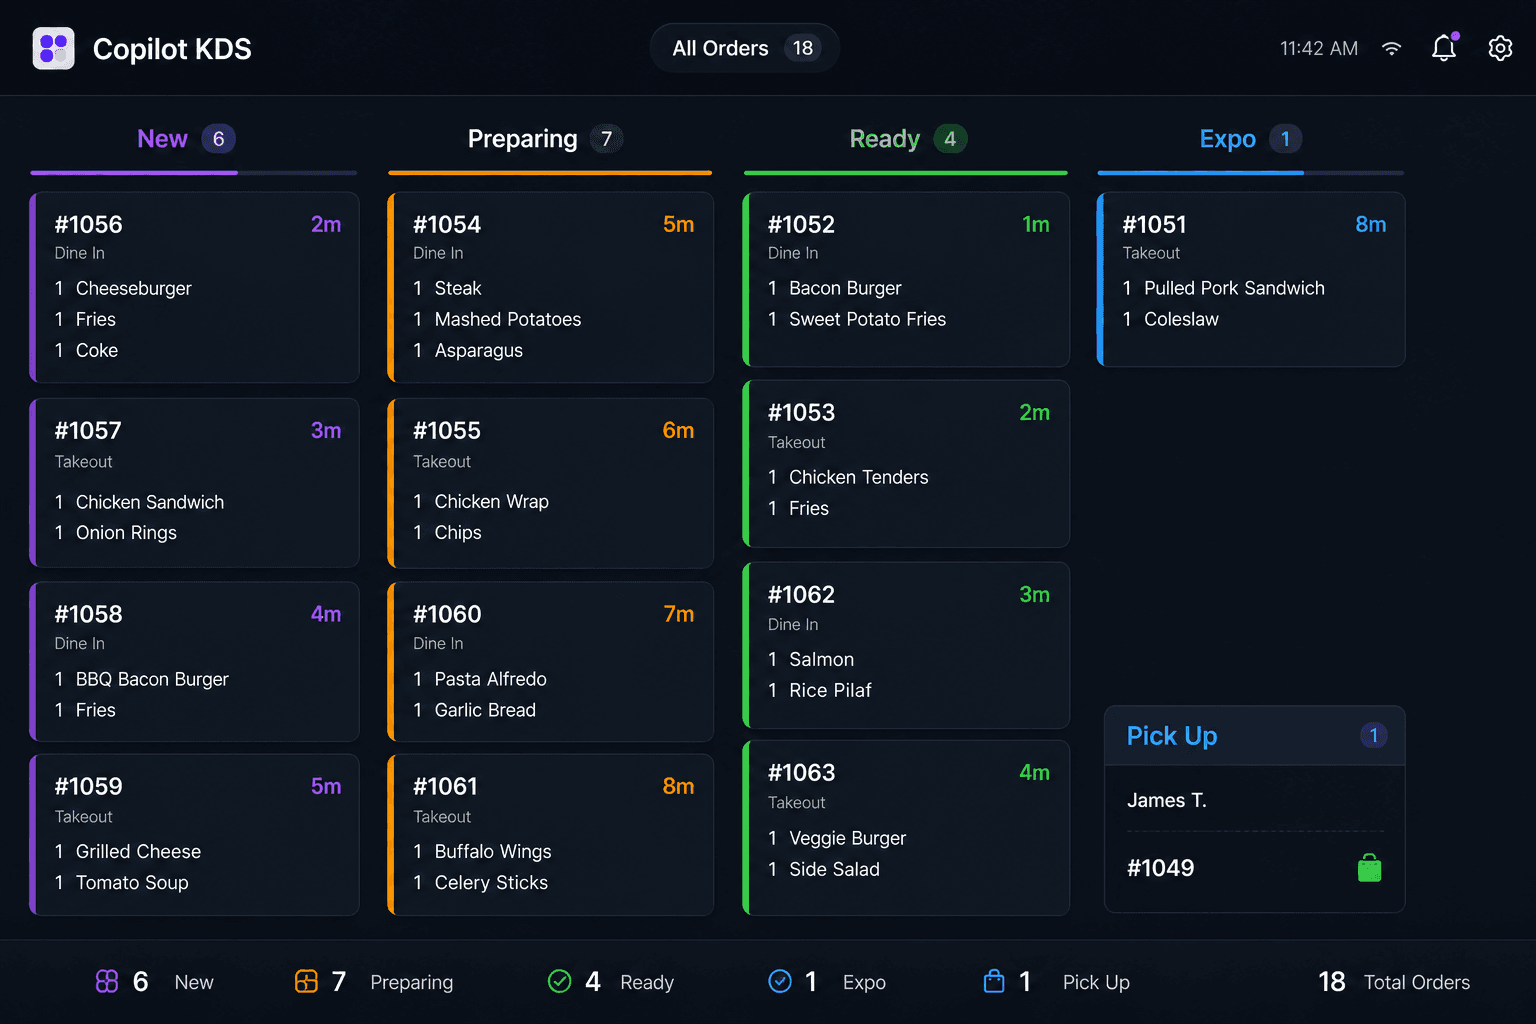The height and width of the screenshot is (1024, 1536).
Task: Open the All Orders filter
Action: tap(744, 48)
